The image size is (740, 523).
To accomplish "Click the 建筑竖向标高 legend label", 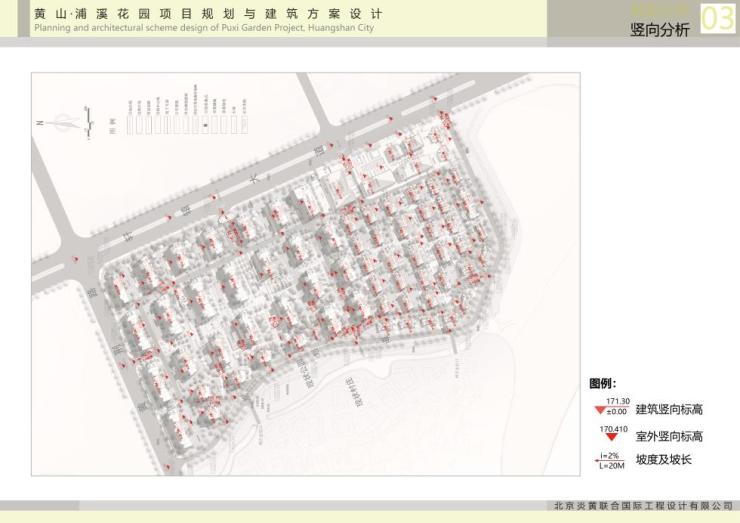I will (669, 409).
